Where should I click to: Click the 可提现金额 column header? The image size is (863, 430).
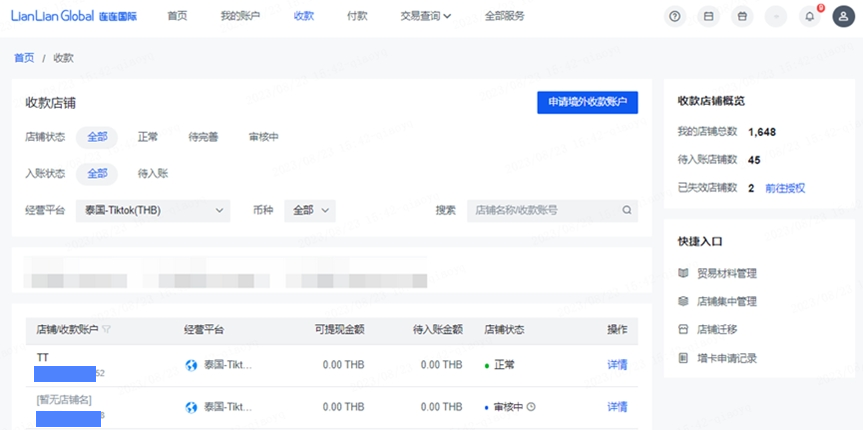340,330
